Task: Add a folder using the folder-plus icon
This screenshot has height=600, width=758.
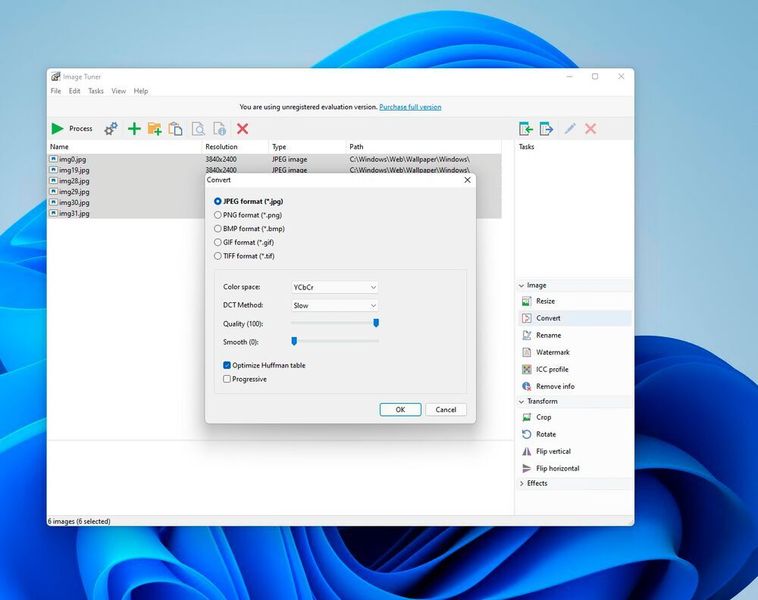Action: pos(154,129)
